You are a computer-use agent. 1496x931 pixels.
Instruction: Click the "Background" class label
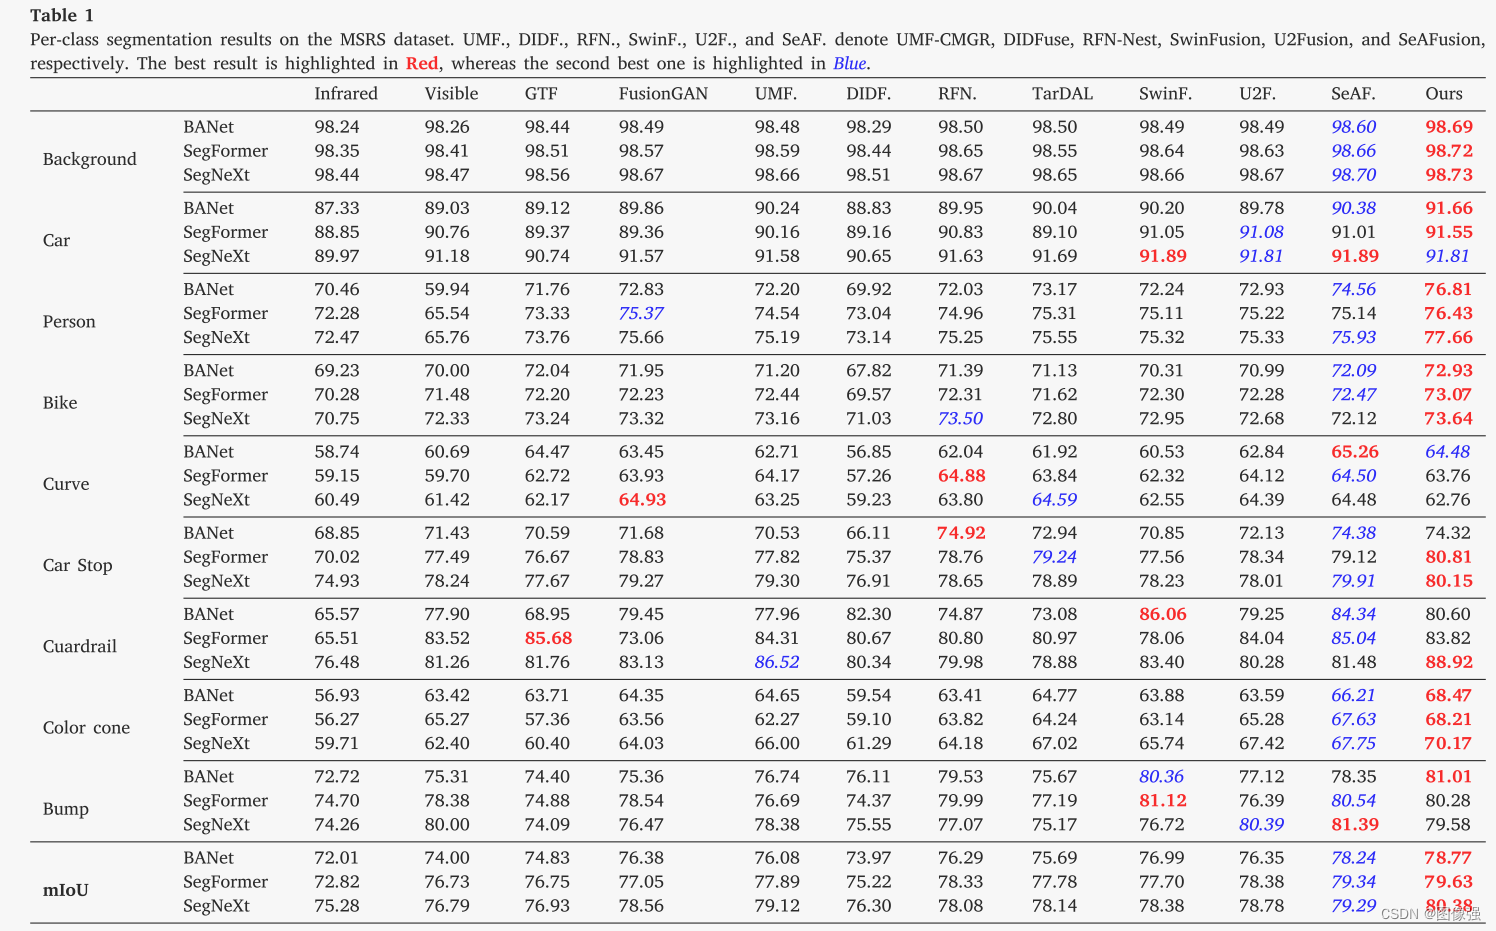tap(90, 160)
